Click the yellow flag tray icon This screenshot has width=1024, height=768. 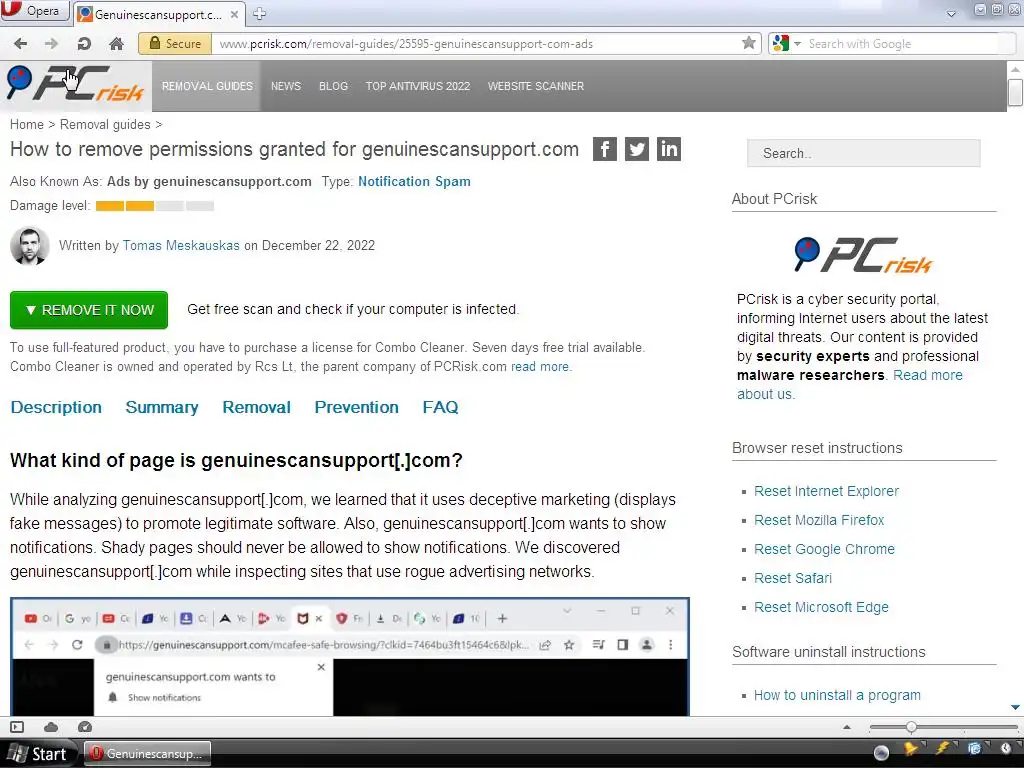click(x=911, y=749)
